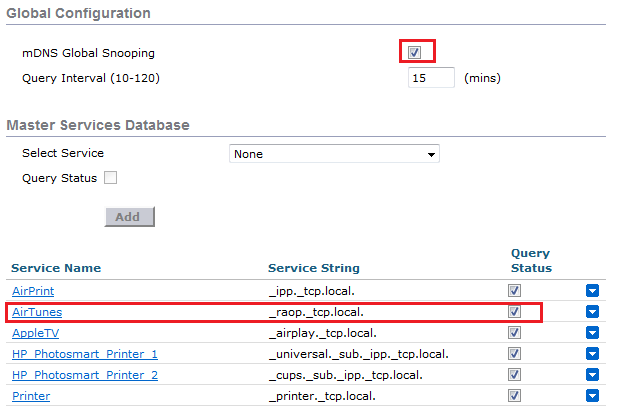Open blue arrow menu for HP_Photosmart_Printer_1
Viewport: 643px width, 419px height.
[592, 354]
